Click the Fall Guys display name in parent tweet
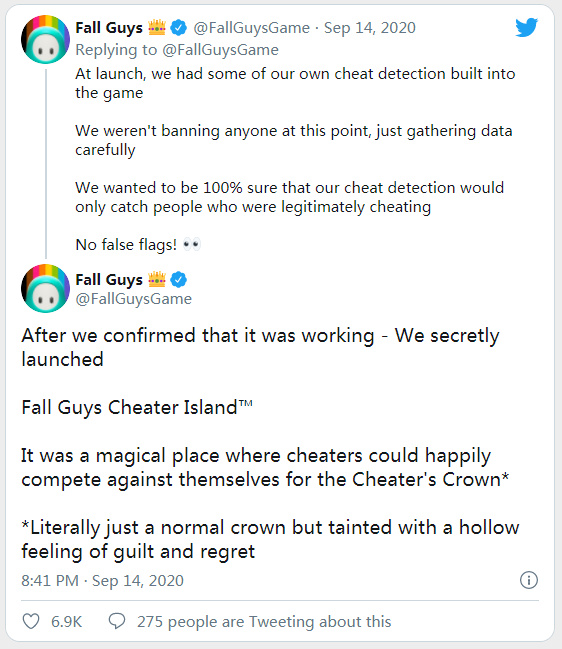 (x=109, y=28)
